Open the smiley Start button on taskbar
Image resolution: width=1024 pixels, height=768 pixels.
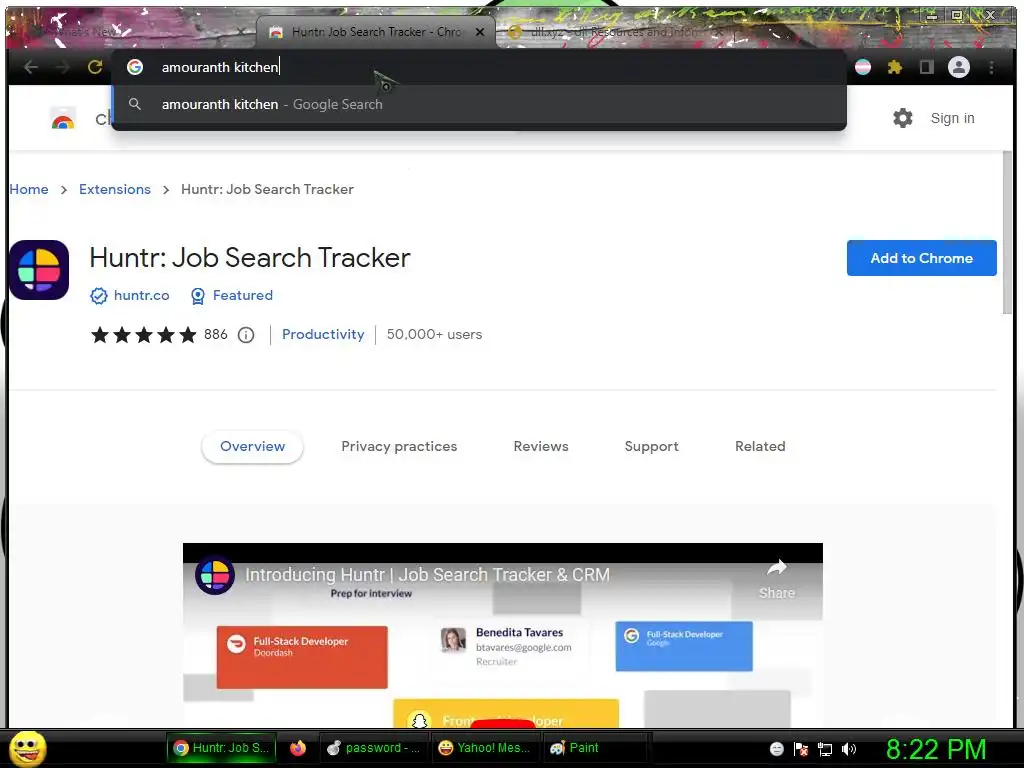coord(27,748)
